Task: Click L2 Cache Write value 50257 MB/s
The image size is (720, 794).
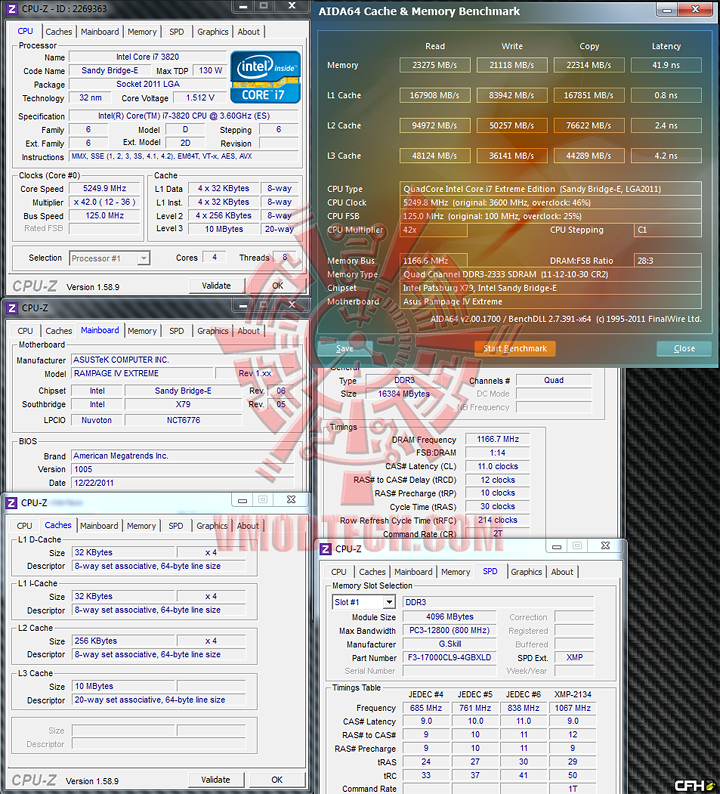Action: click(511, 126)
